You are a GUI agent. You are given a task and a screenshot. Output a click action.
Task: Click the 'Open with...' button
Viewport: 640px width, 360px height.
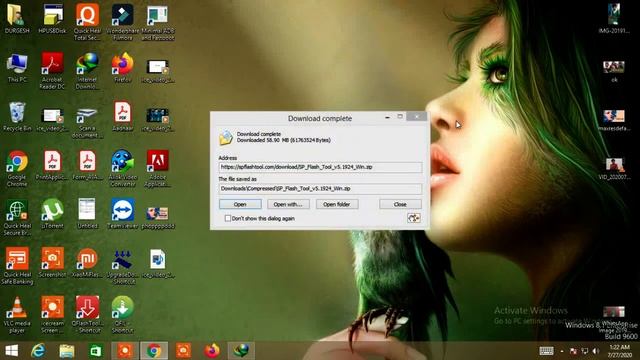288,204
